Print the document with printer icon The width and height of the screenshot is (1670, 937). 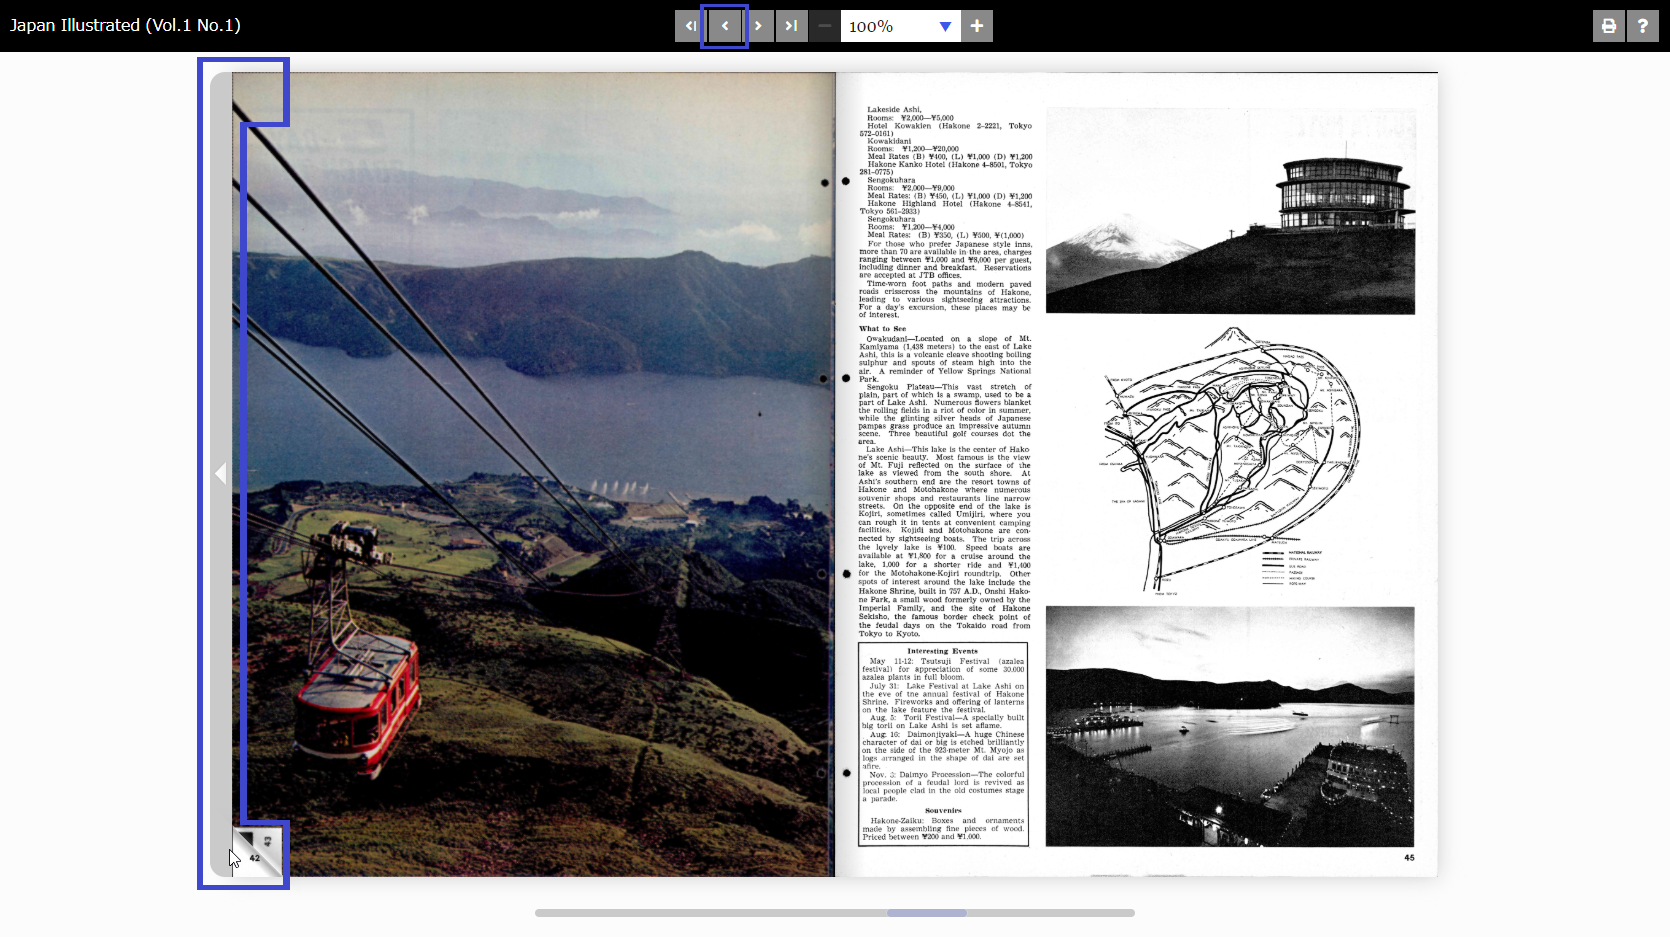pyautogui.click(x=1608, y=26)
